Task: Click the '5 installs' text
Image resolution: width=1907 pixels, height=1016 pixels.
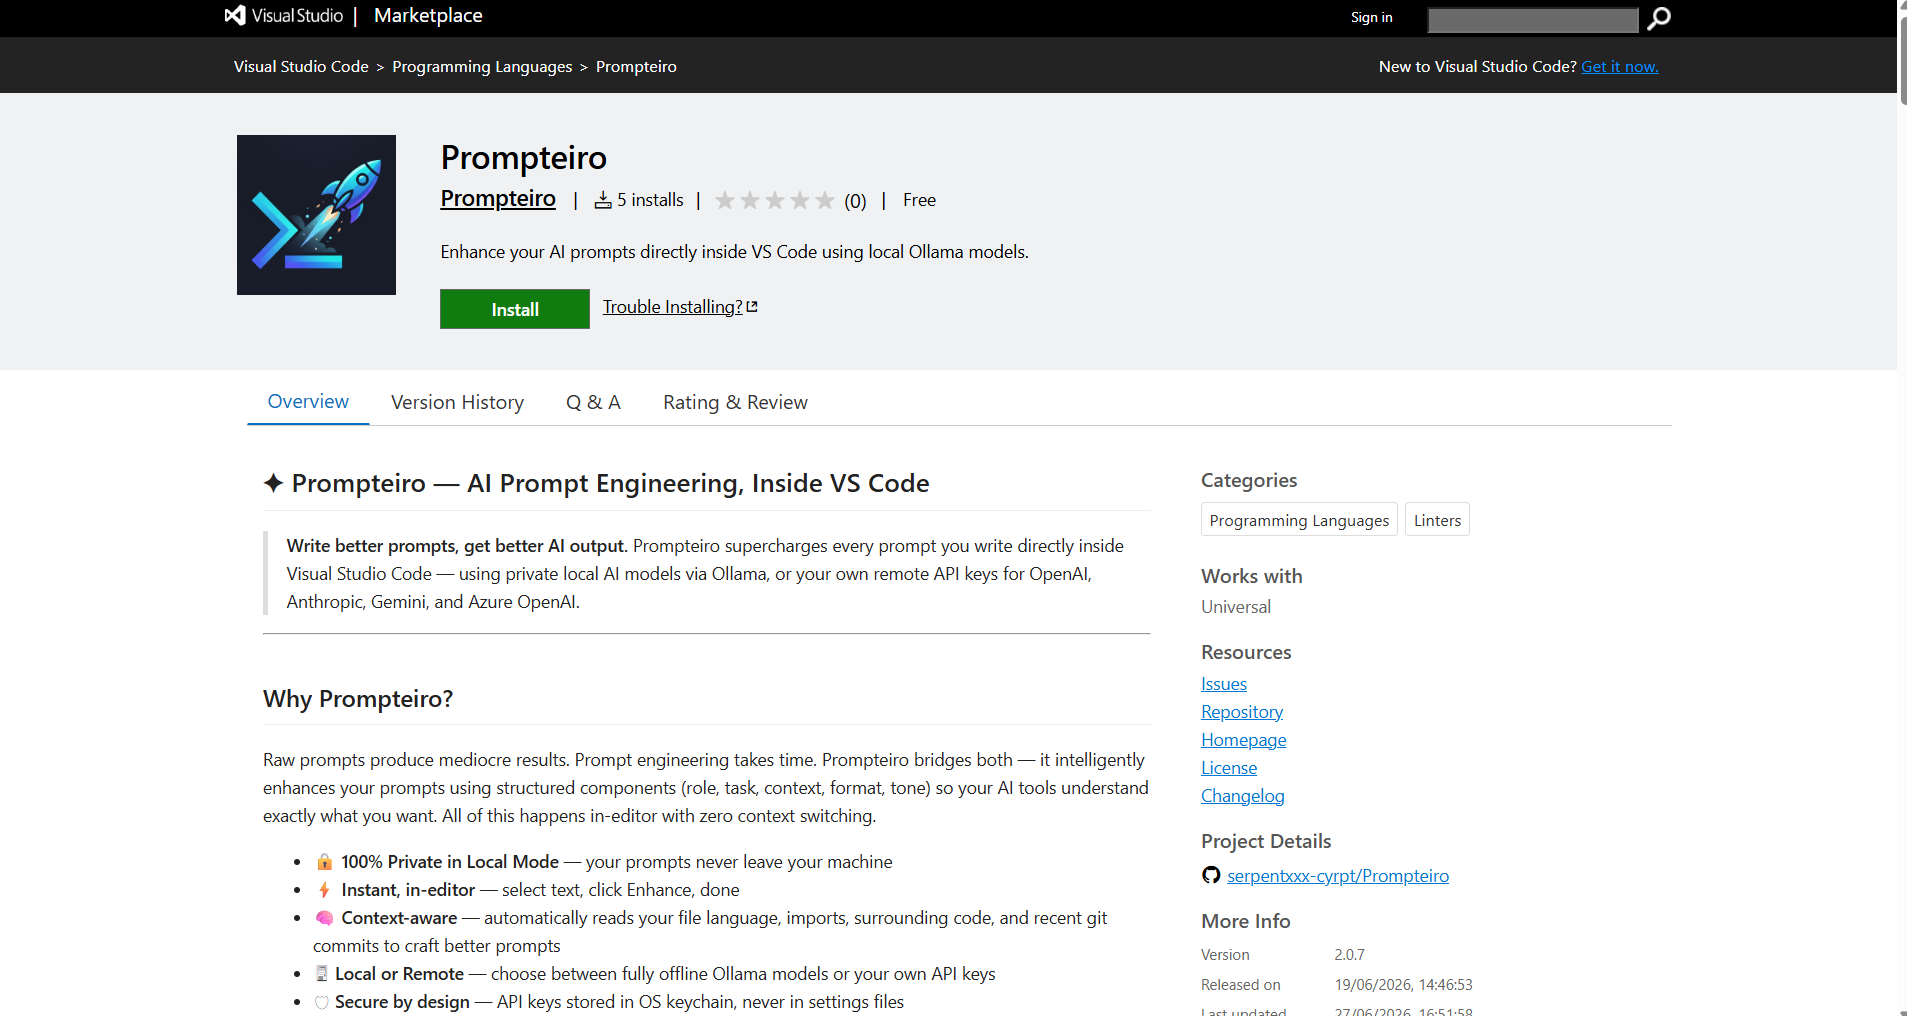Action: (650, 200)
